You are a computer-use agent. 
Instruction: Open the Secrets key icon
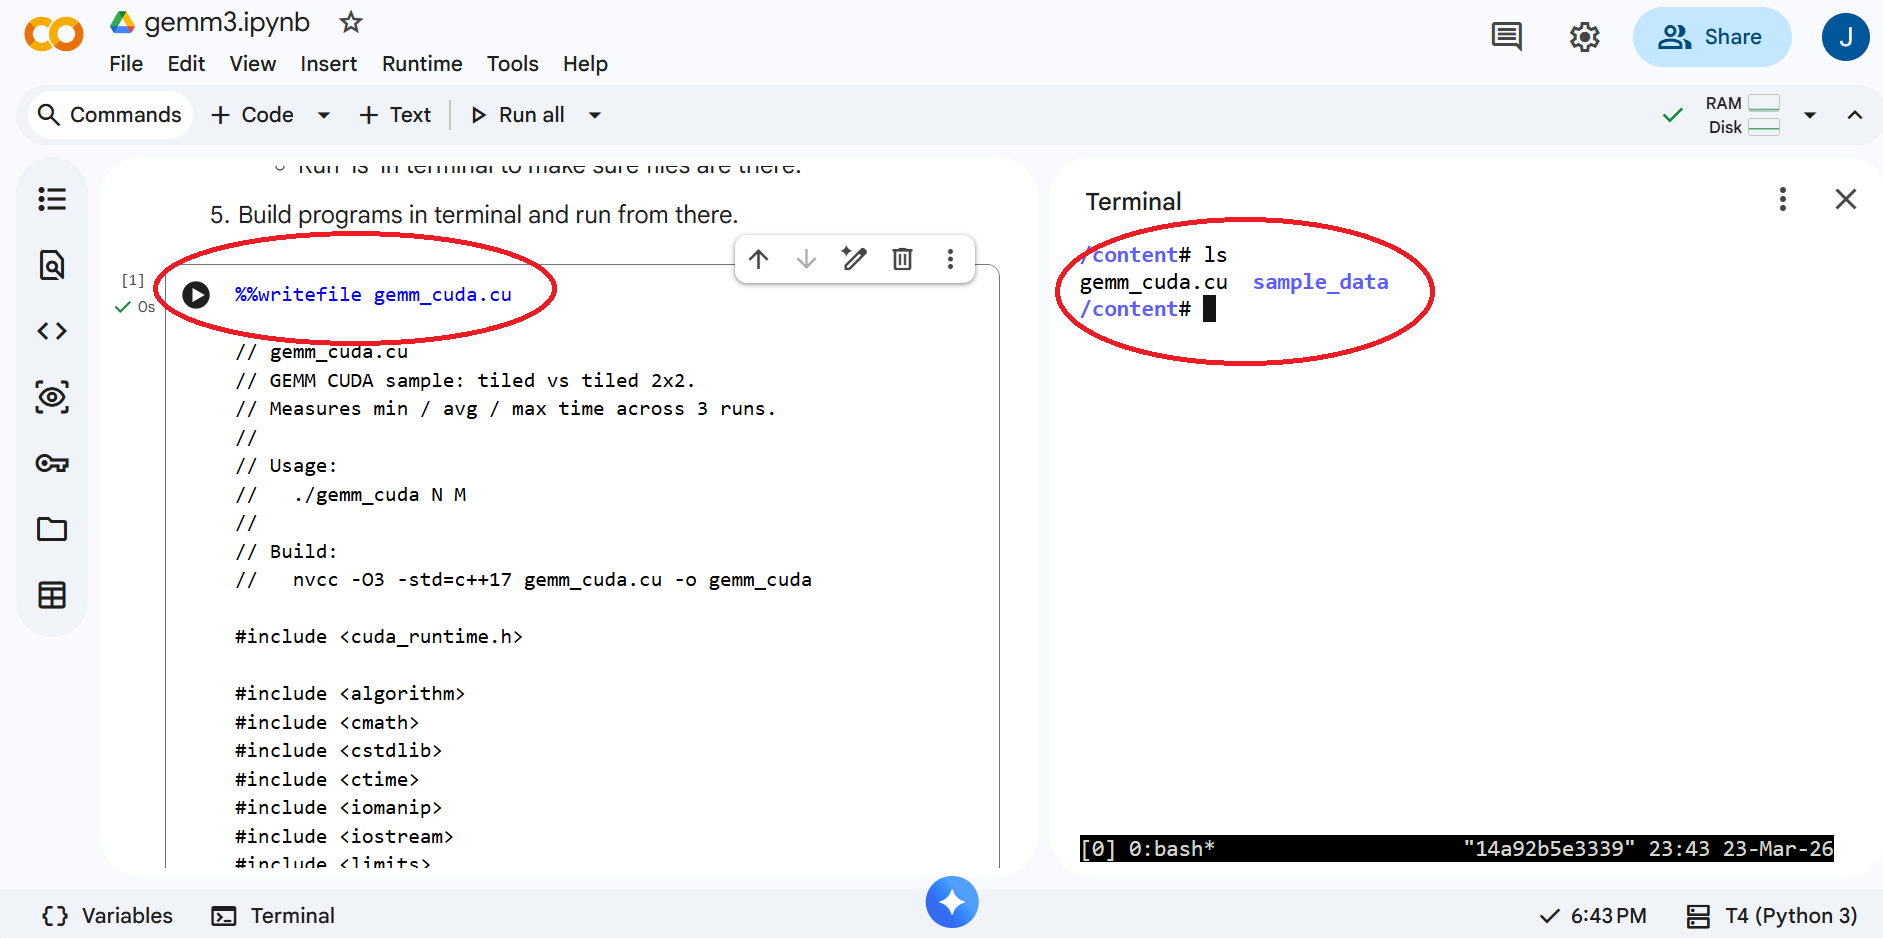(52, 463)
